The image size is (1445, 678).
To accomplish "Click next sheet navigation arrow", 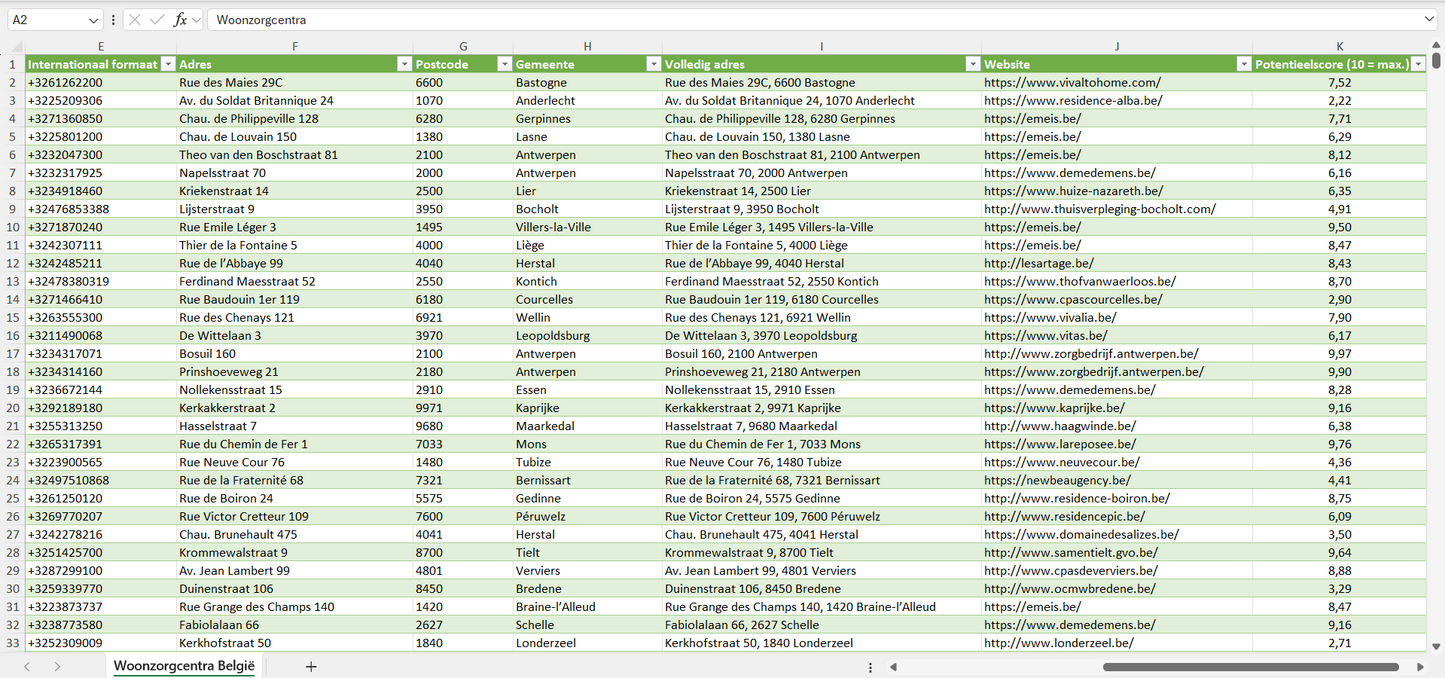I will click(x=57, y=666).
